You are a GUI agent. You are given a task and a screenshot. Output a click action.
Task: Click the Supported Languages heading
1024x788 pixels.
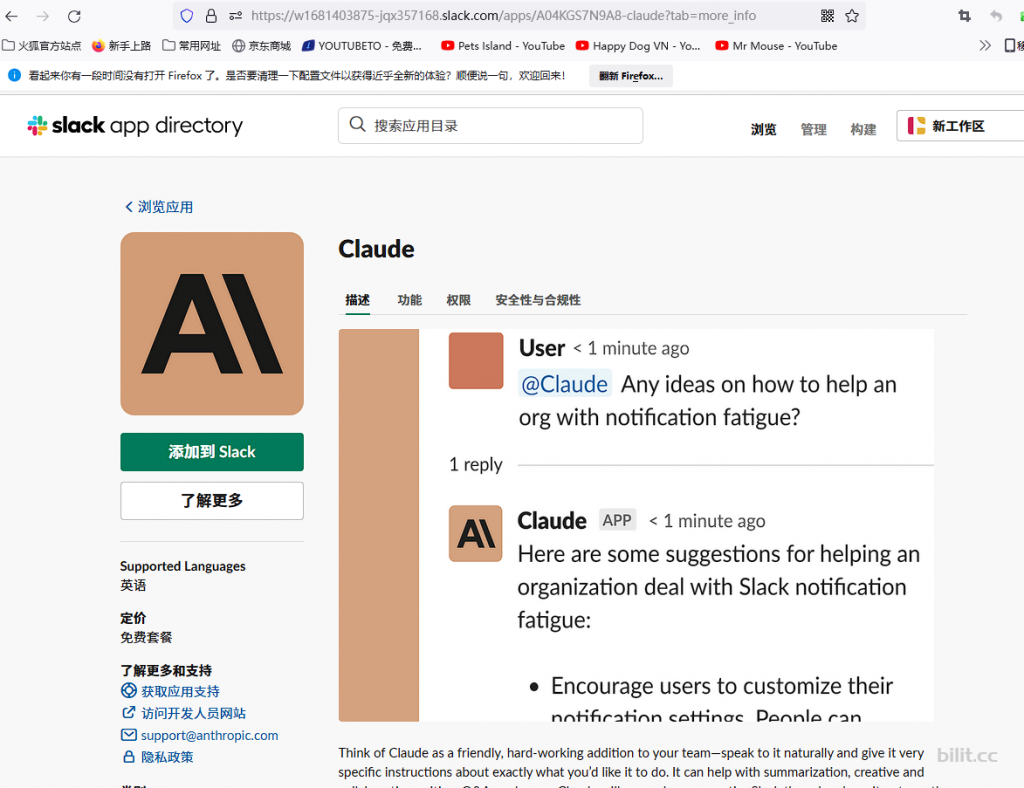pos(183,566)
